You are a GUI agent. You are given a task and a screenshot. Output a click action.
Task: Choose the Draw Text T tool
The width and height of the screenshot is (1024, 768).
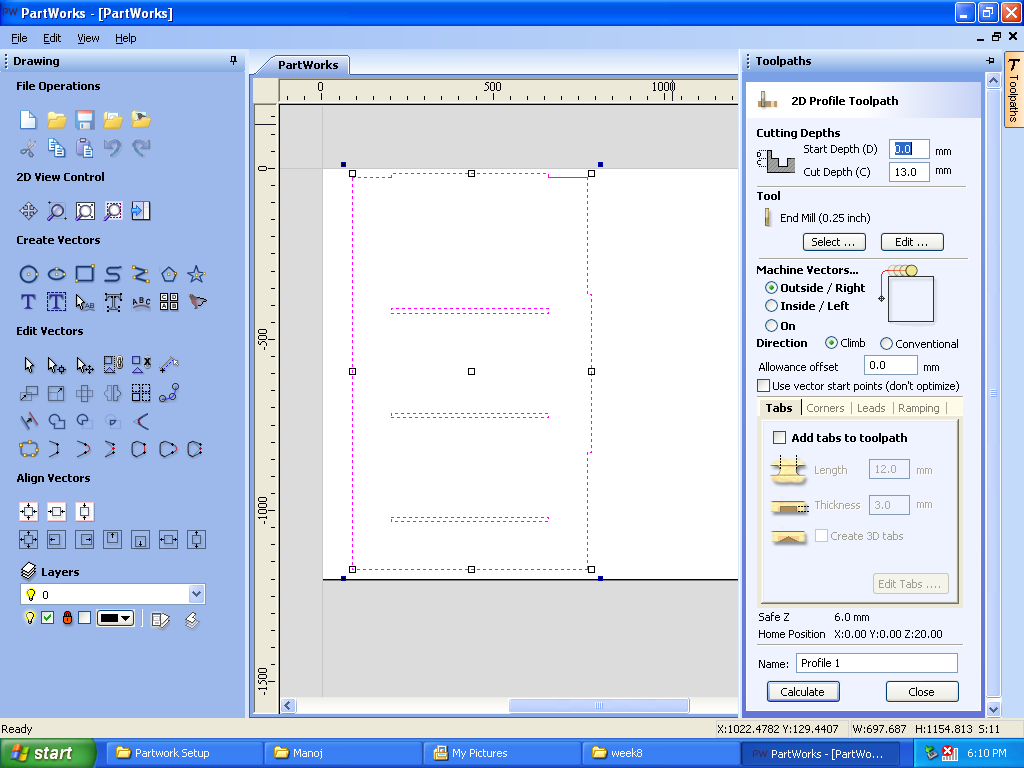point(28,302)
